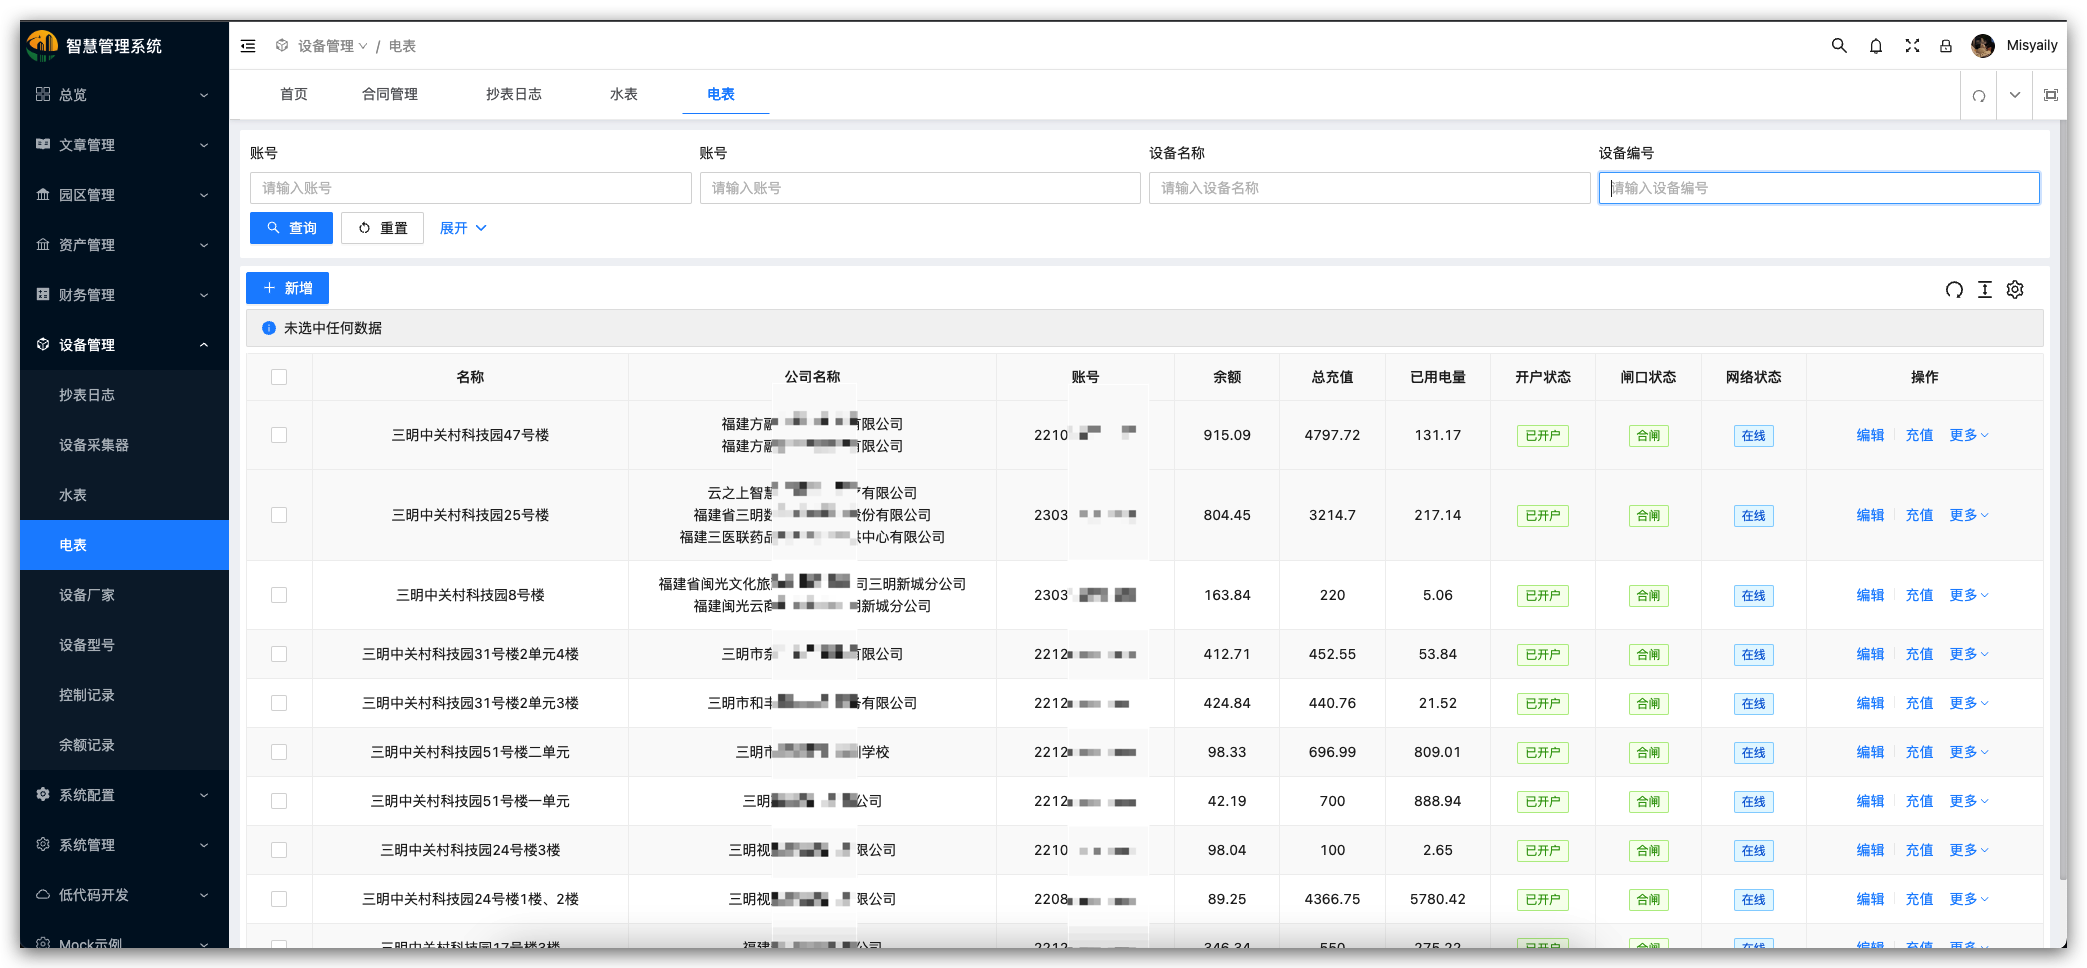Open notifications bell icon
The image size is (2087, 968).
(x=1876, y=46)
